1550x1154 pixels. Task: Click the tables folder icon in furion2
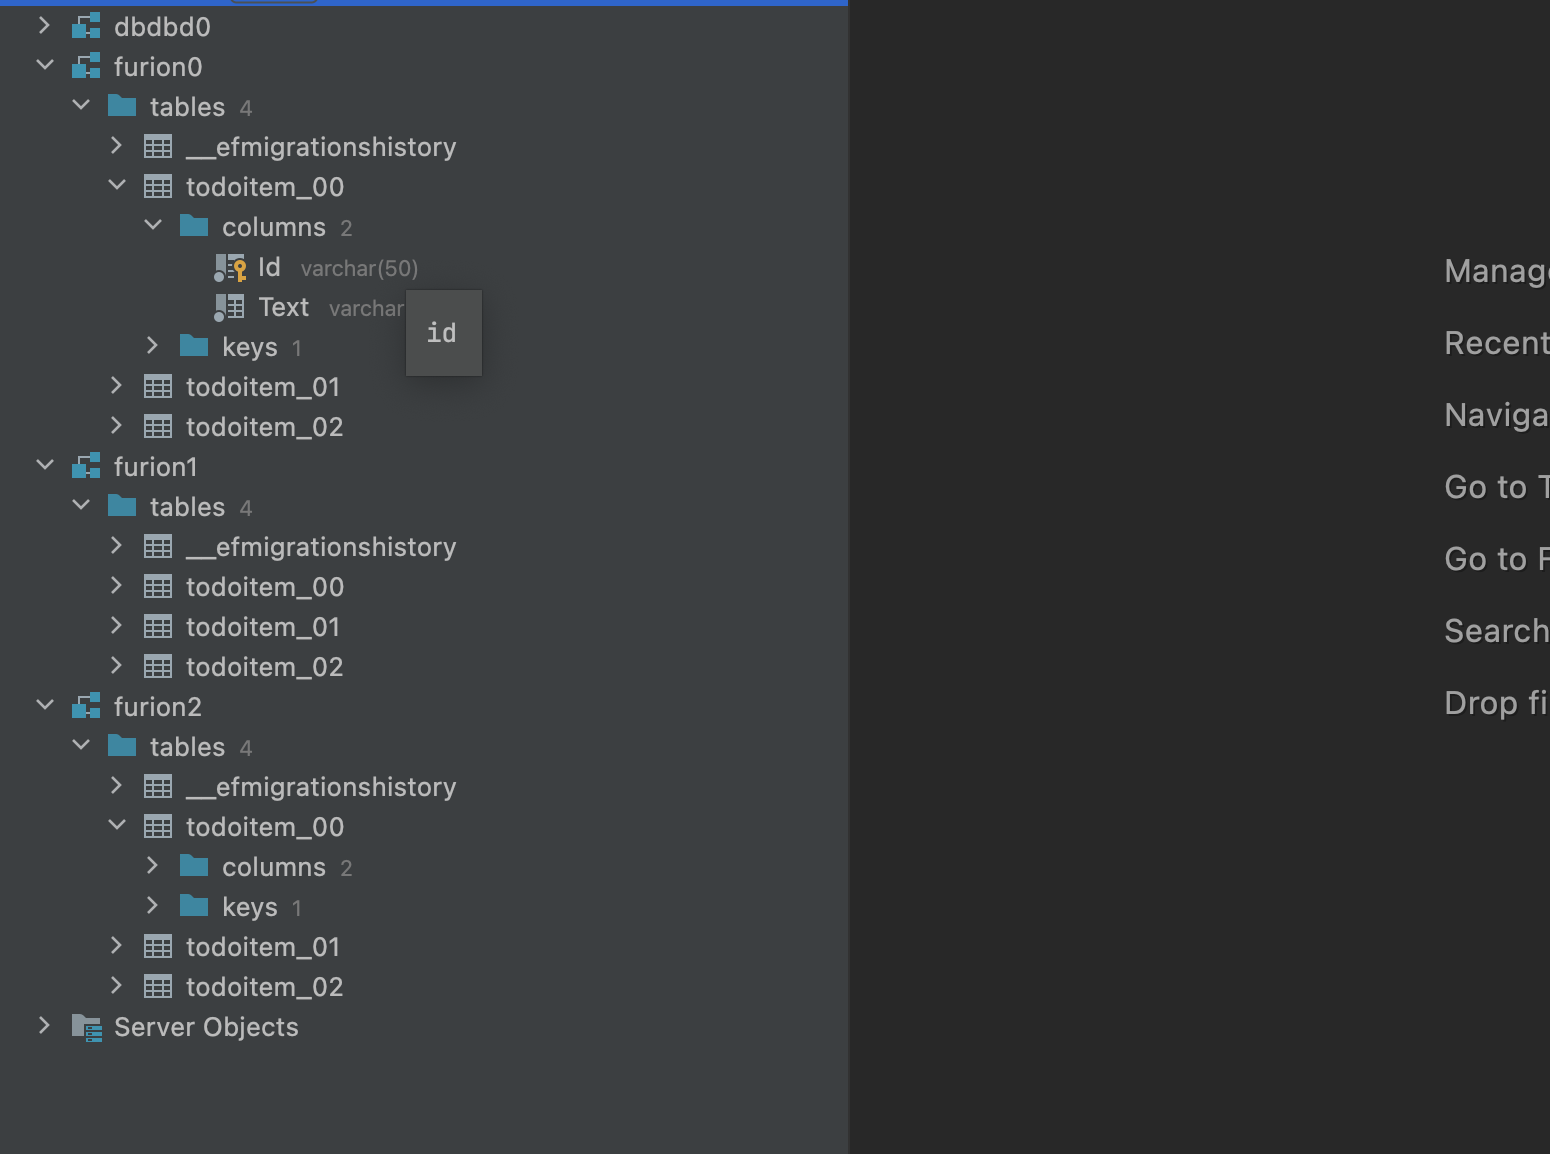[122, 745]
